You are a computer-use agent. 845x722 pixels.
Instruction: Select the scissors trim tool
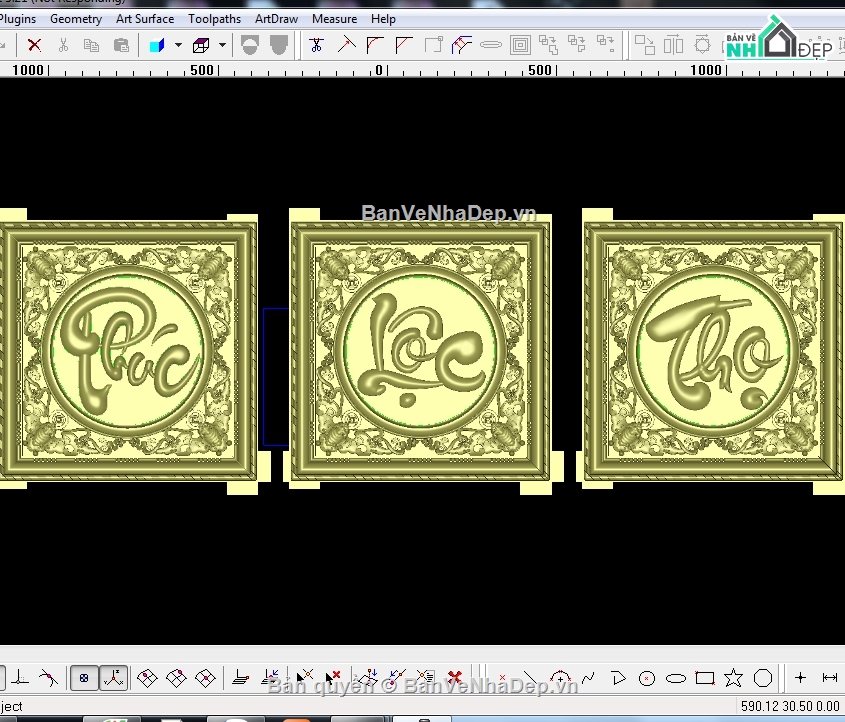tap(316, 45)
